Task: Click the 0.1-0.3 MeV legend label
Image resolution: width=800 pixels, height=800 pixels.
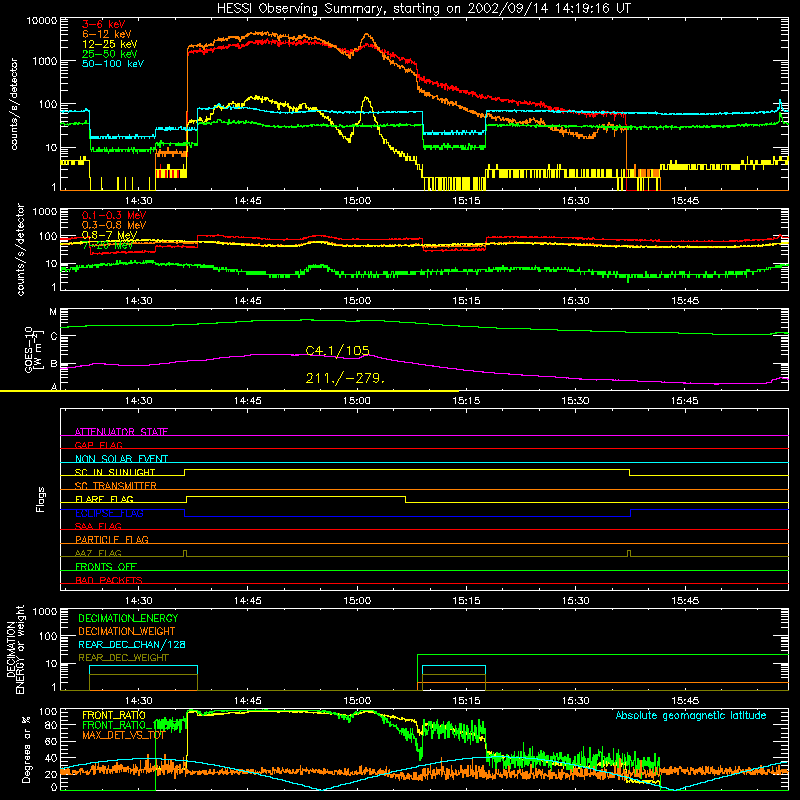Action: 114,215
